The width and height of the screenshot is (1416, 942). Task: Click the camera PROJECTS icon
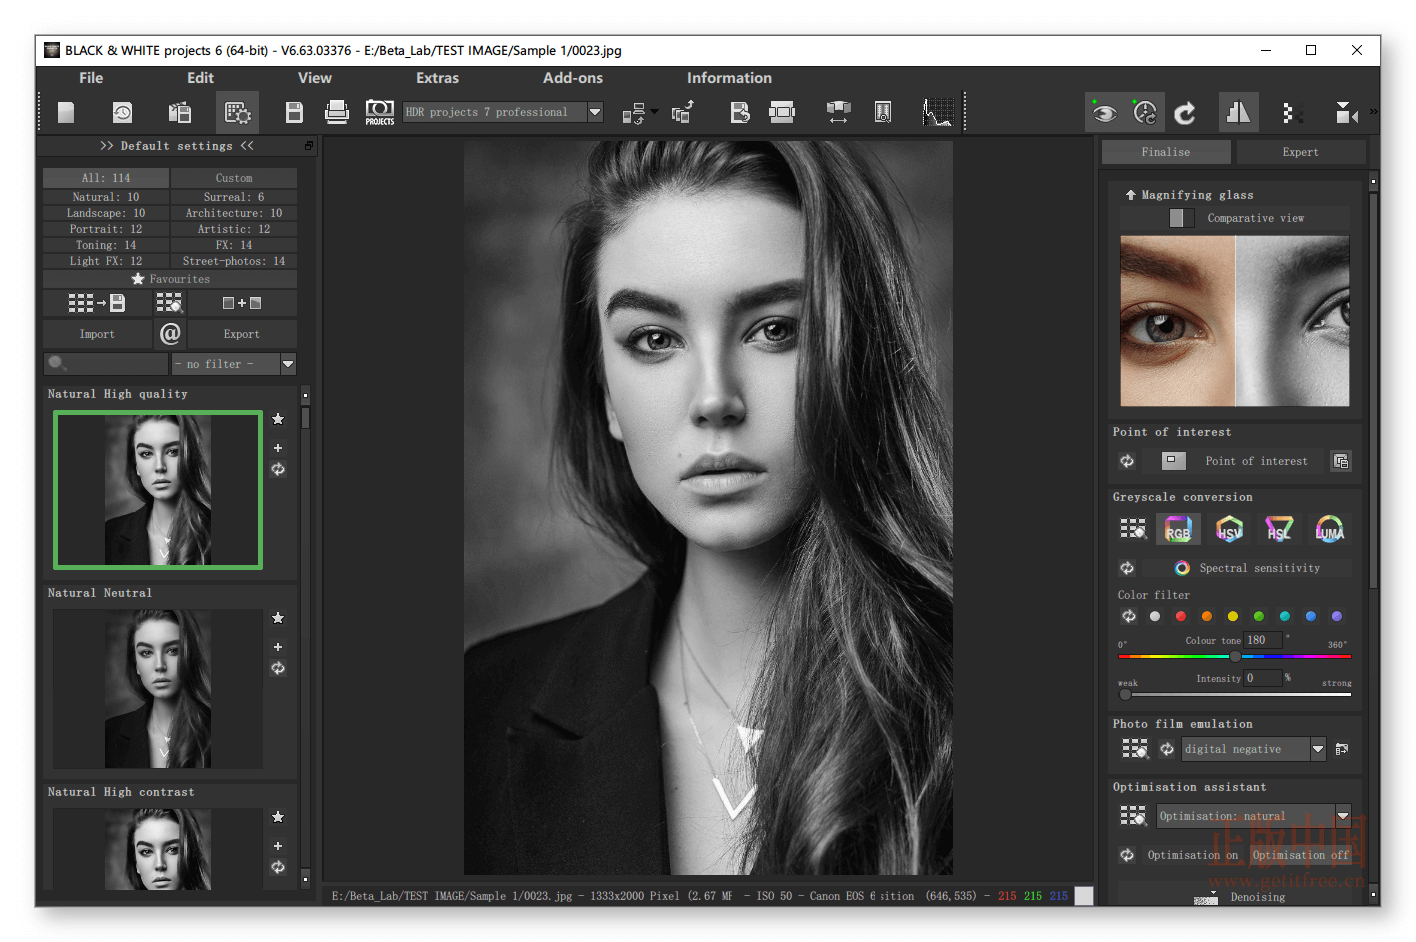coord(380,112)
